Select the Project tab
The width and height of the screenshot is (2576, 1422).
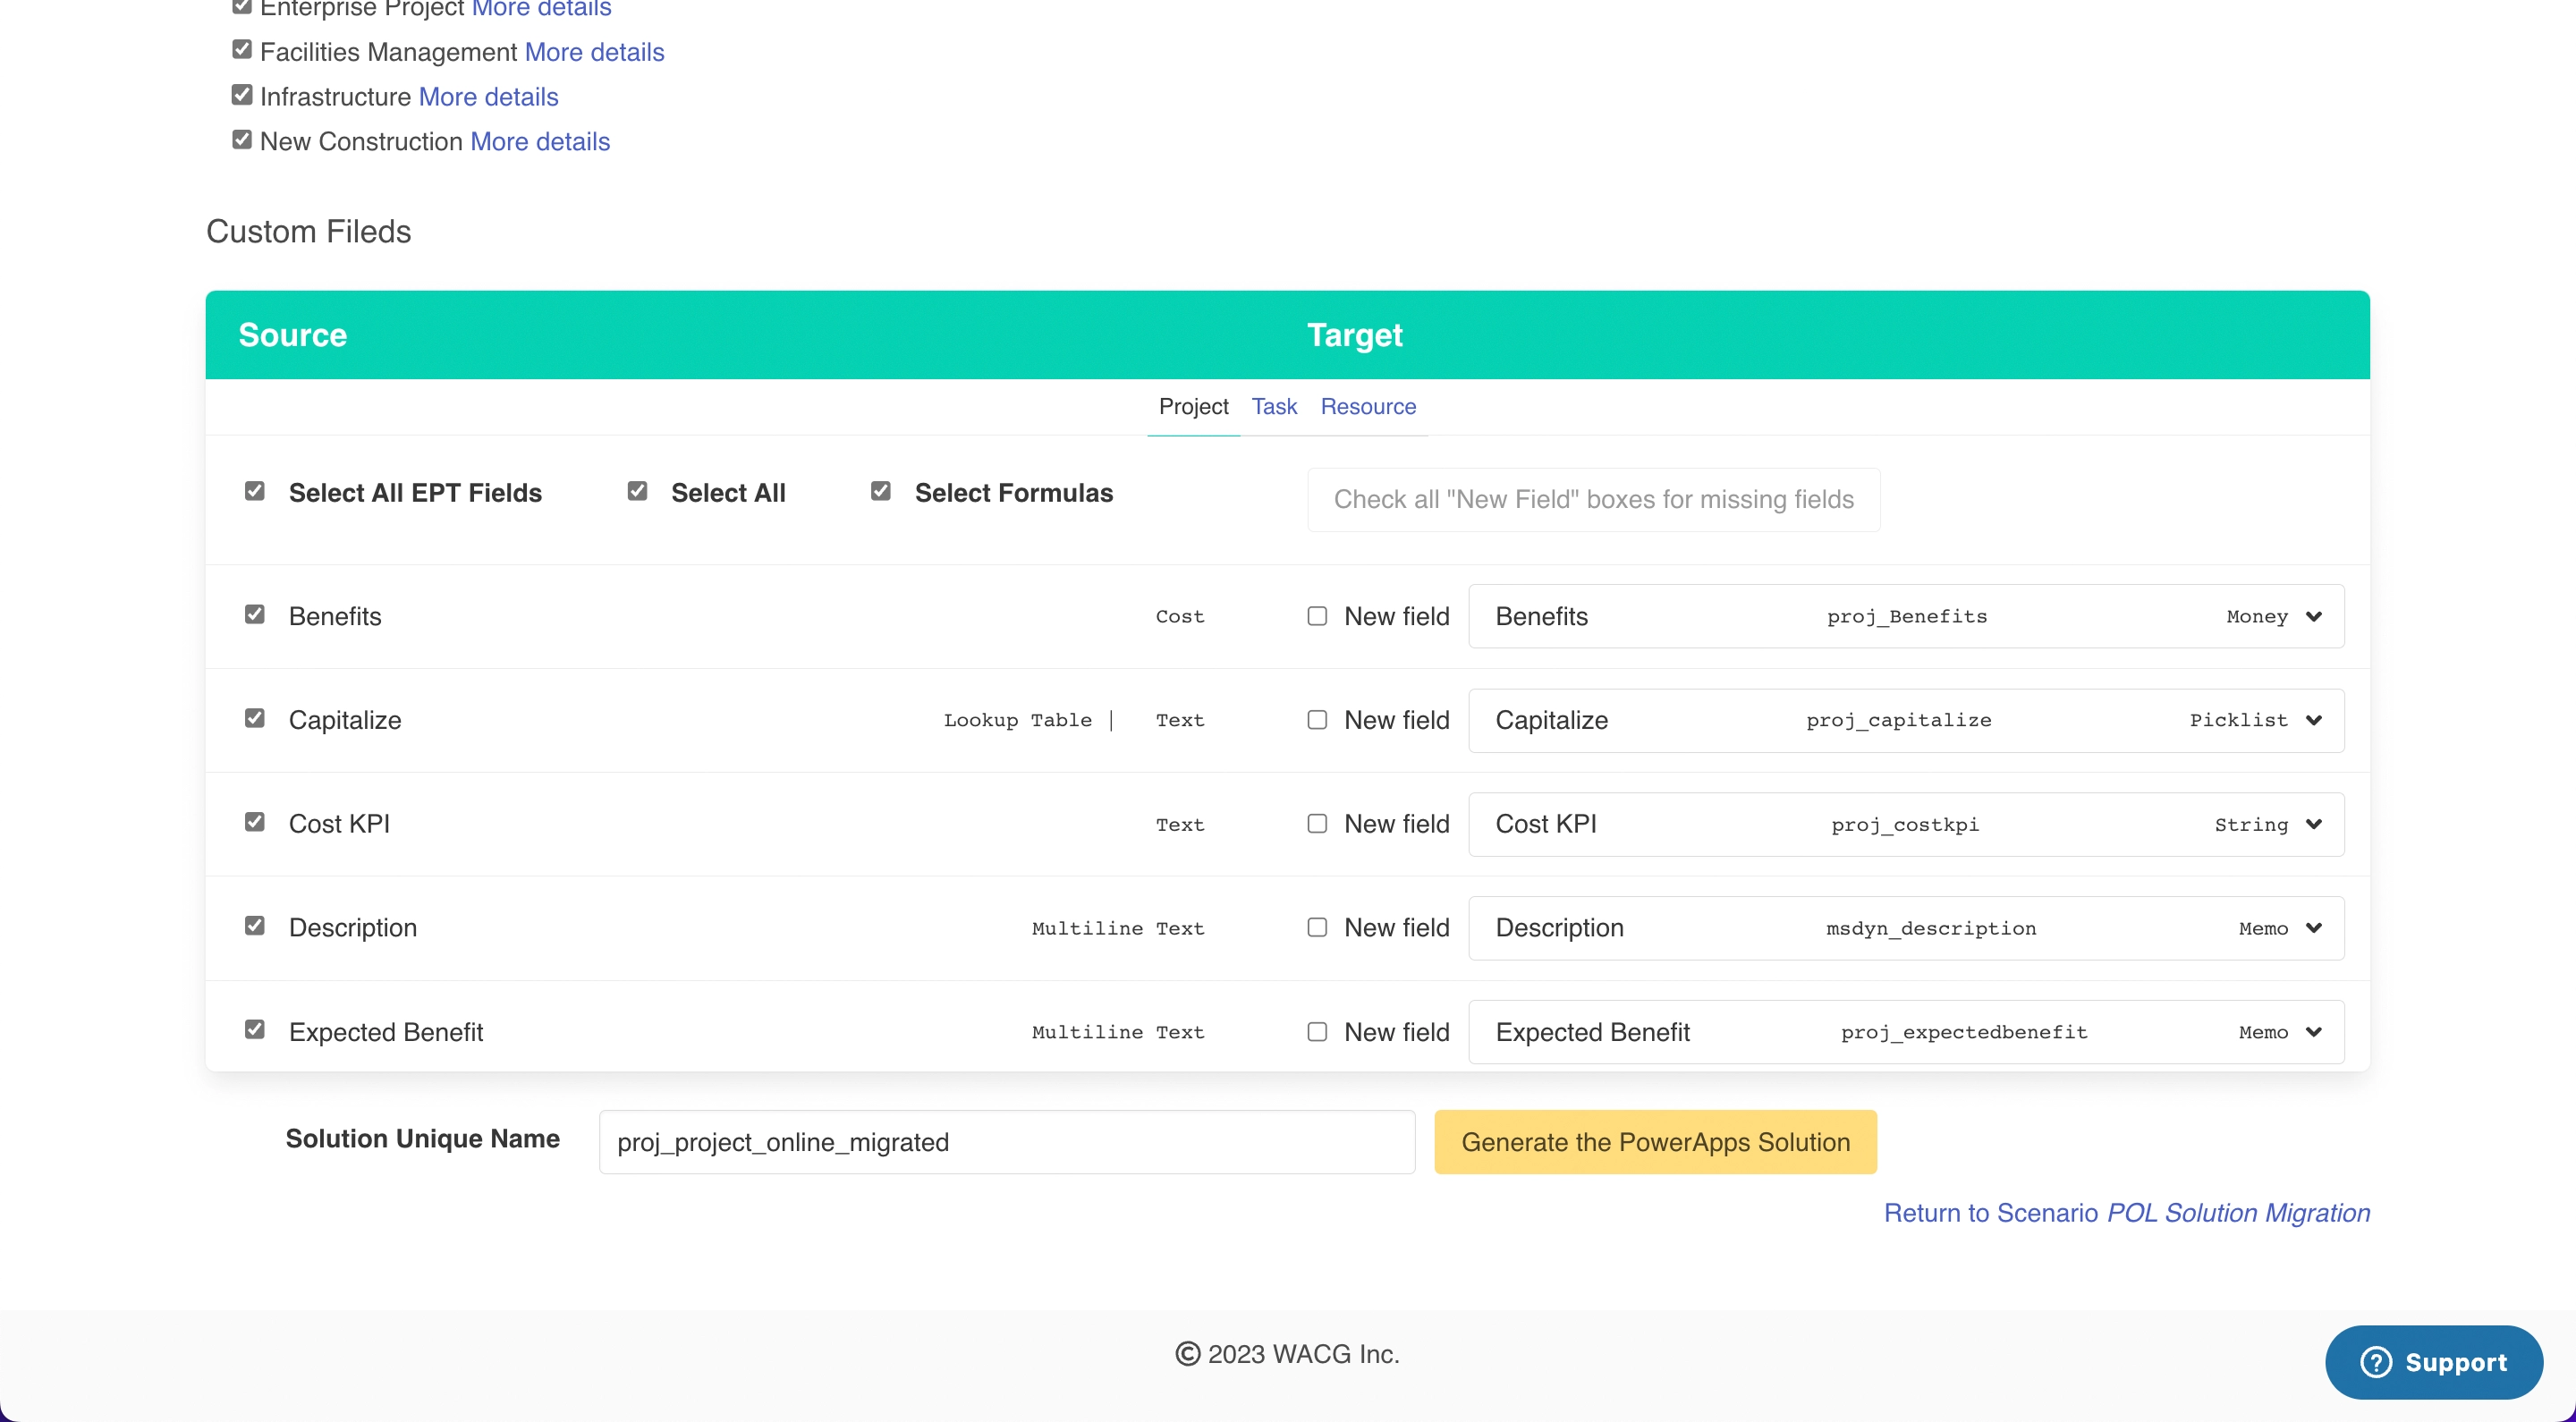(1193, 406)
